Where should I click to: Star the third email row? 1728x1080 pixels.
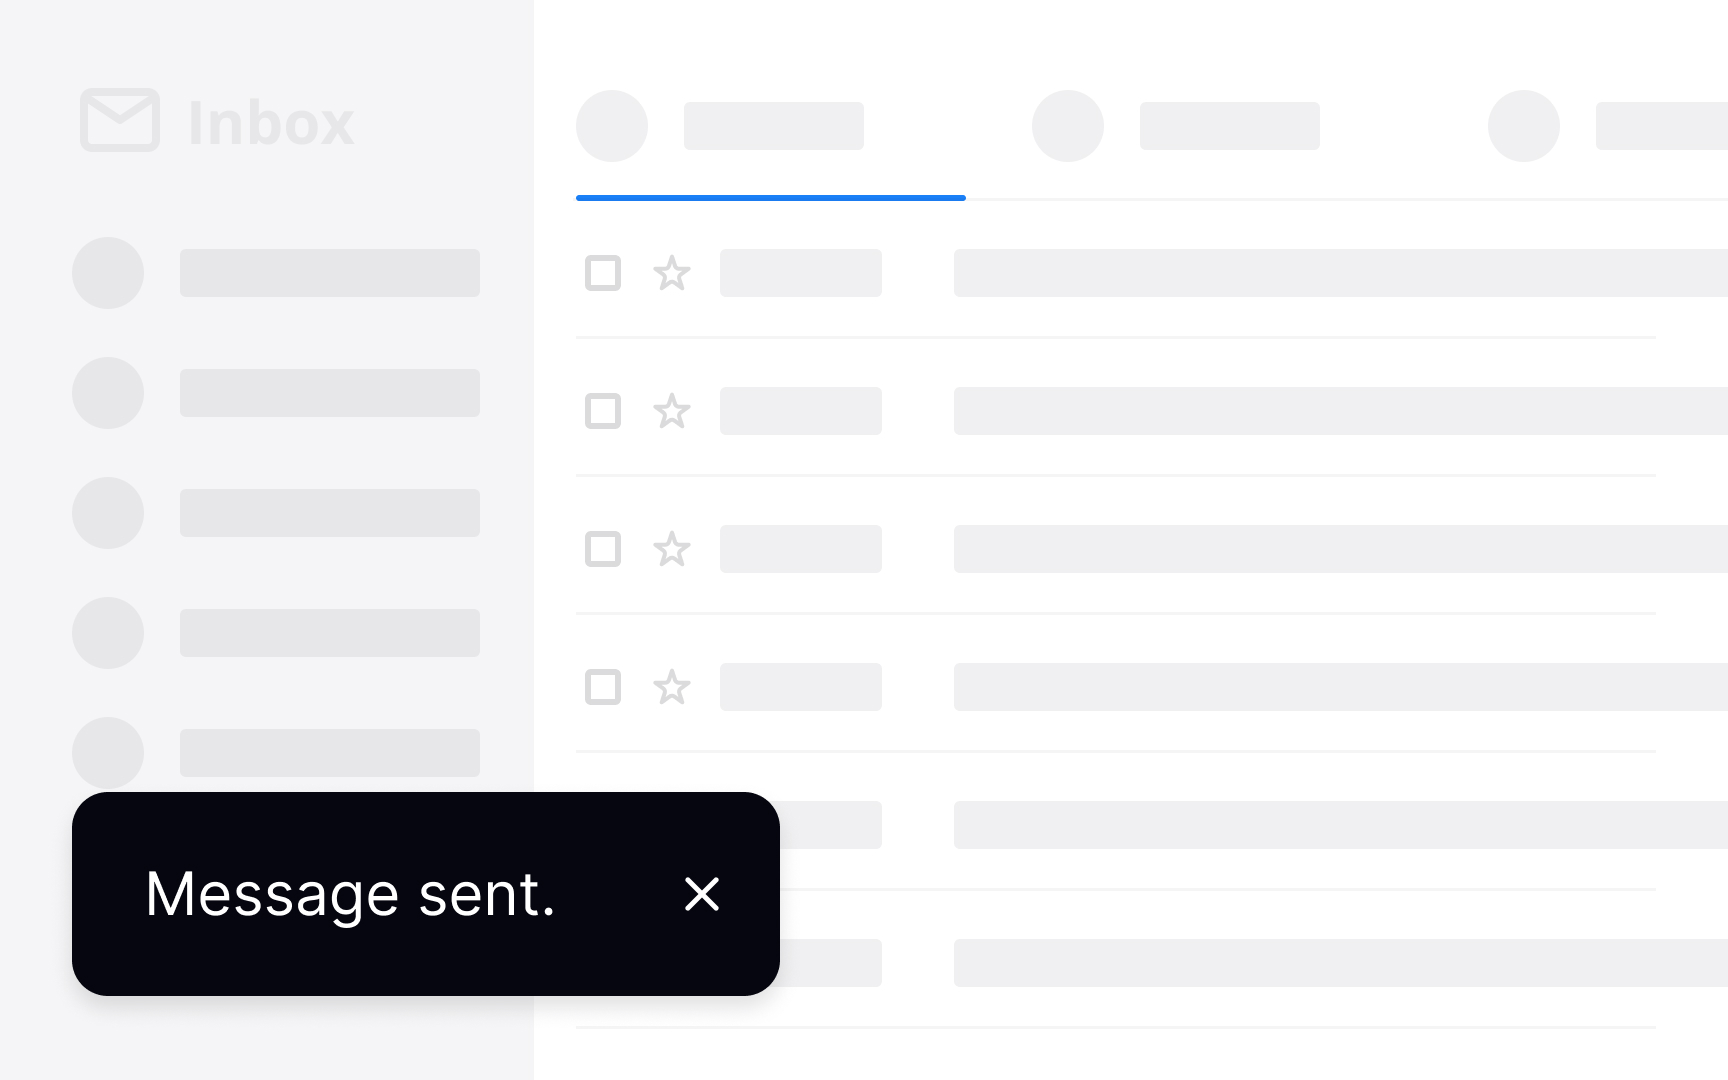coord(672,549)
